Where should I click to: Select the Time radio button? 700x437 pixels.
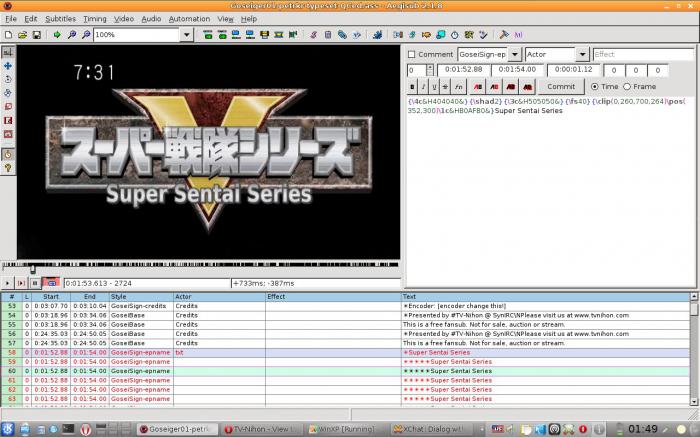[x=595, y=87]
